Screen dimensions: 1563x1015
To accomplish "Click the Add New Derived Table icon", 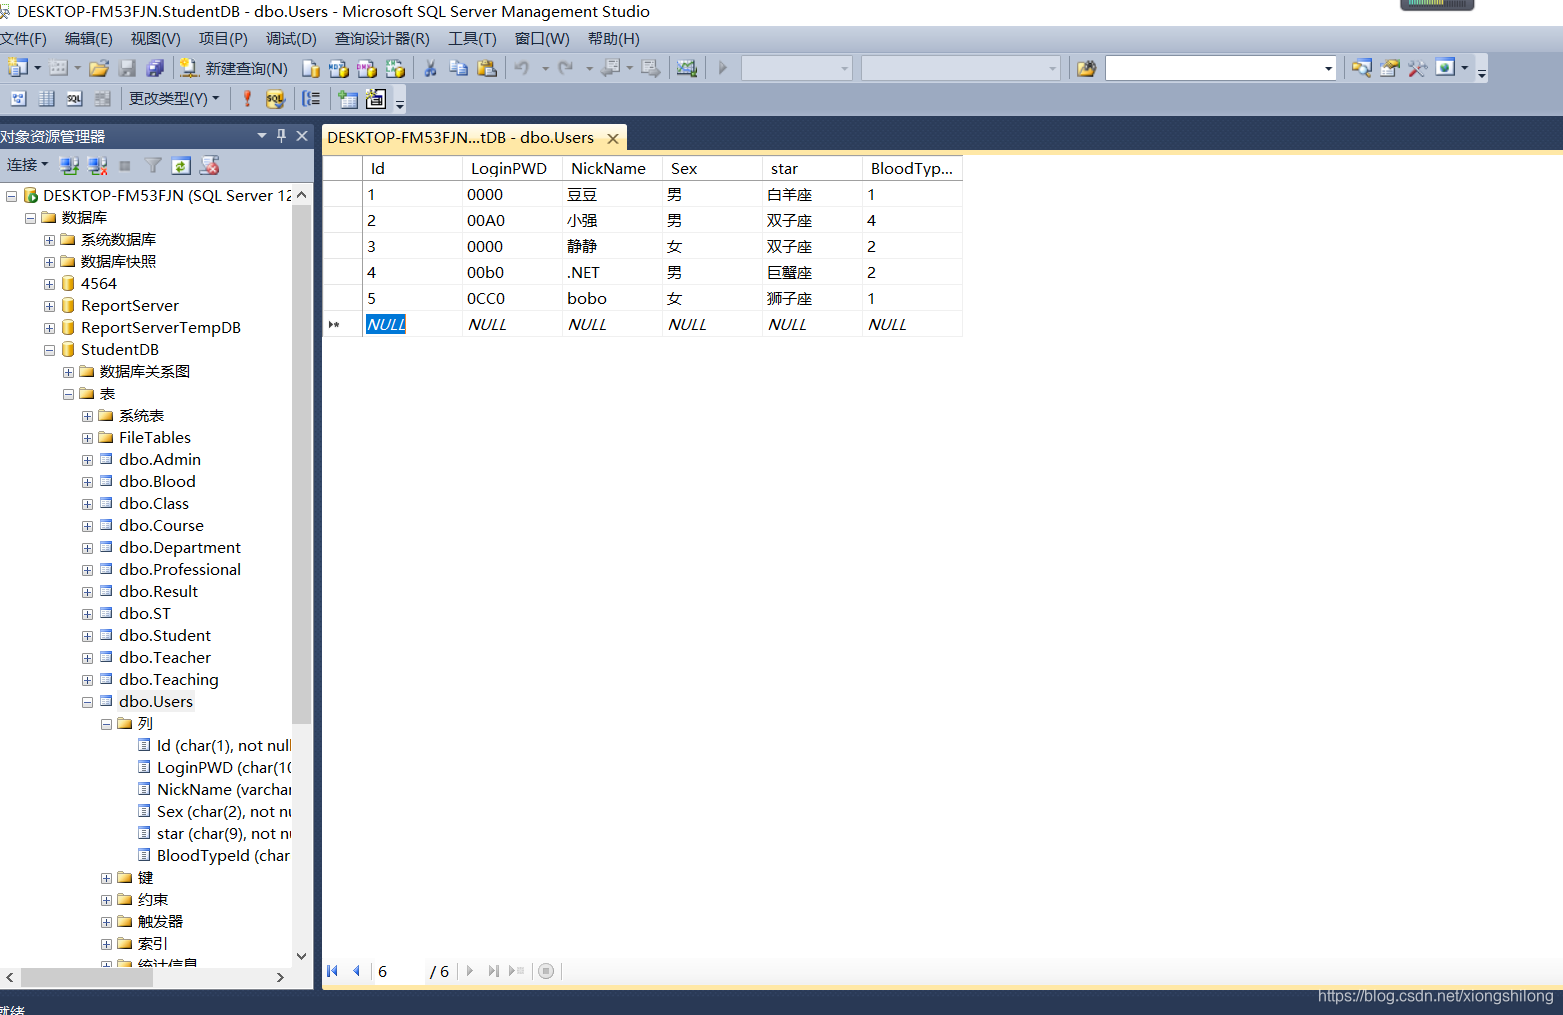I will (375, 98).
